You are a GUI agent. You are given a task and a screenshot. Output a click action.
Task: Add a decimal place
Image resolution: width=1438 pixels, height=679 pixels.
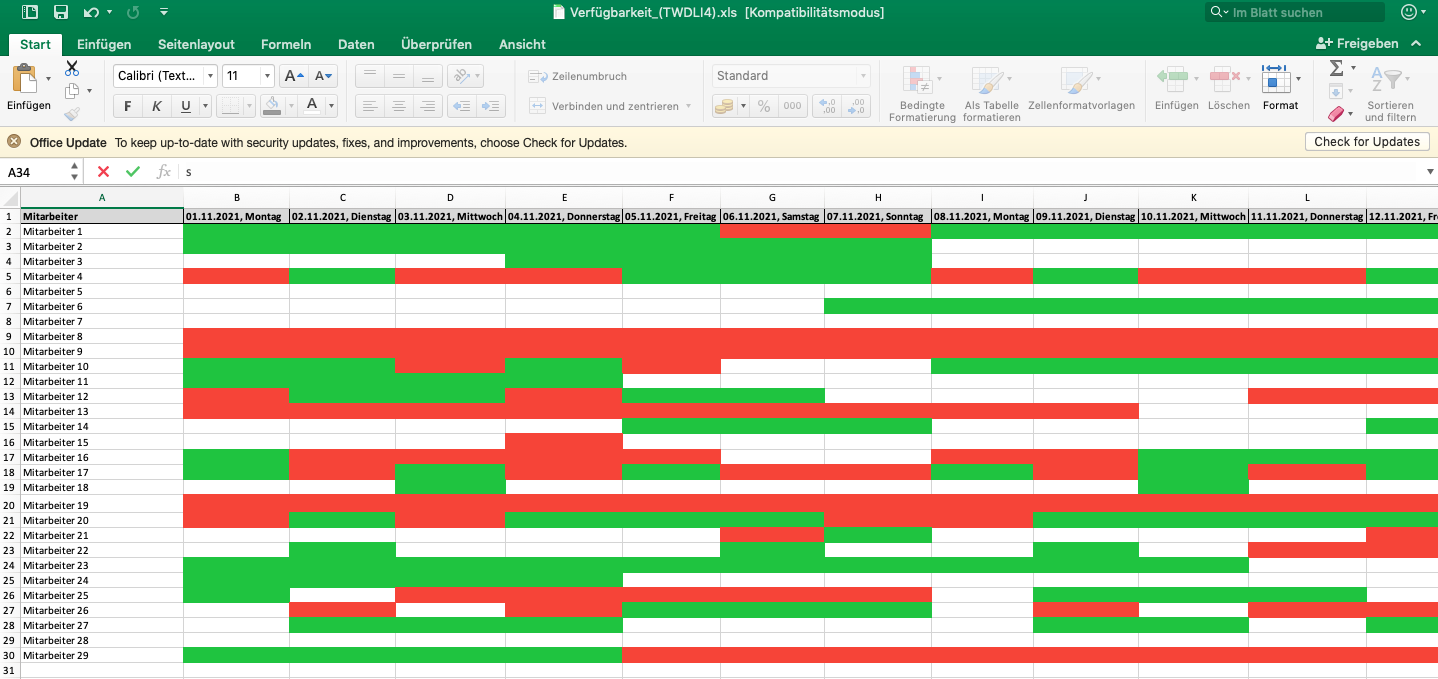(828, 106)
